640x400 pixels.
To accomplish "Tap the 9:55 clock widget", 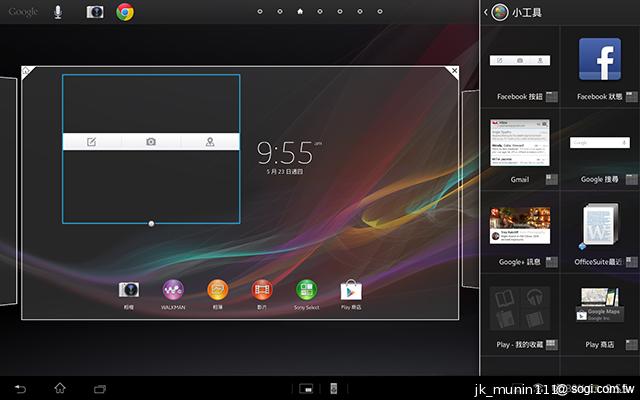I will [289, 157].
